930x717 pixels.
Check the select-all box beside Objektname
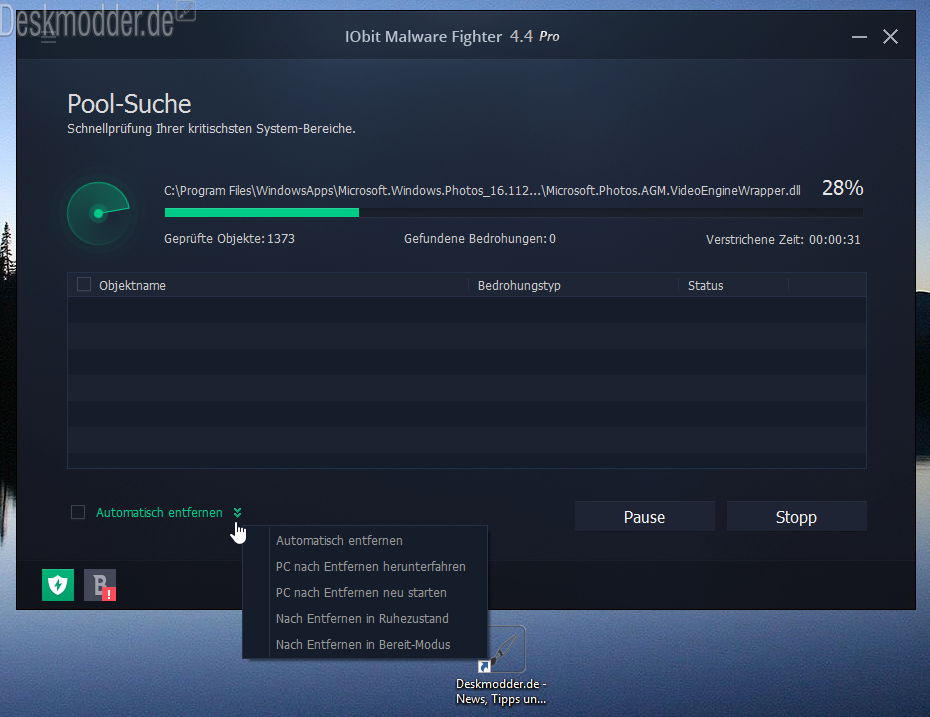(84, 285)
